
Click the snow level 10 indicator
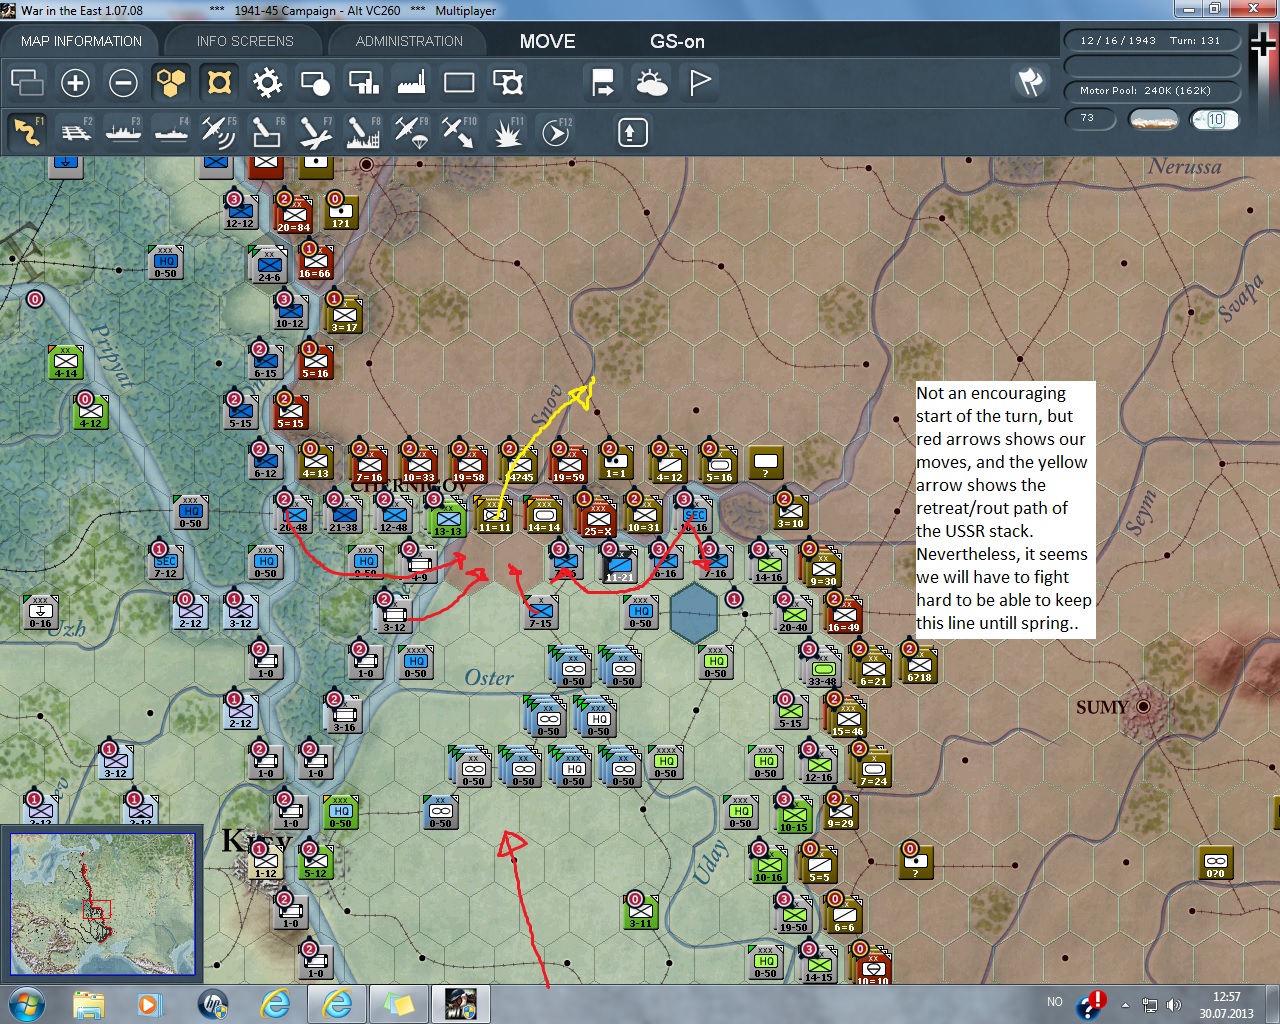(1214, 120)
